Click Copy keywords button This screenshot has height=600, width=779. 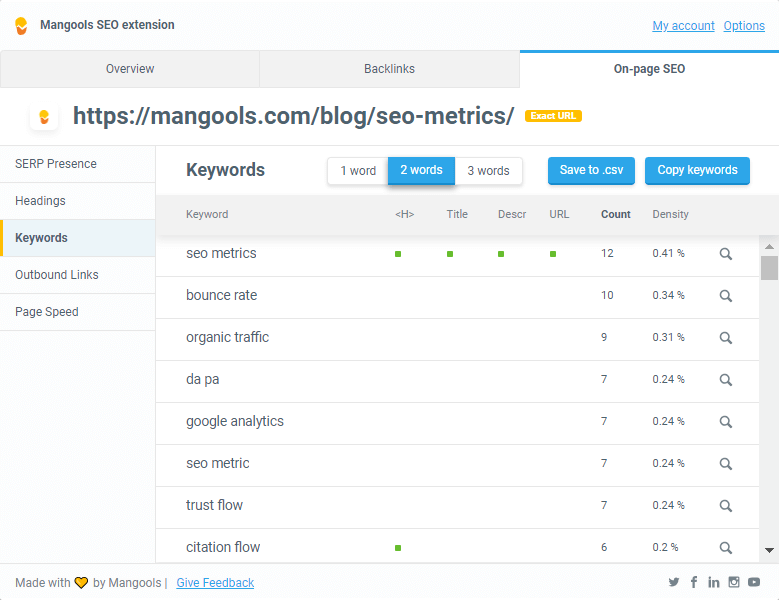(697, 170)
